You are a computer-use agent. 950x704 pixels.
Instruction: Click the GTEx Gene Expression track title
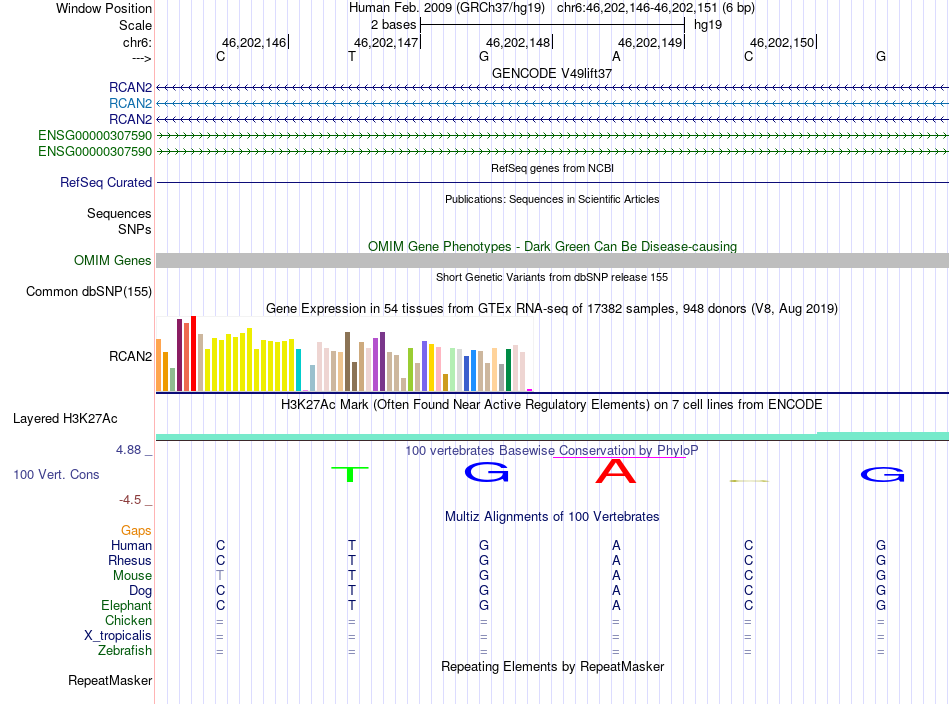tap(552, 308)
